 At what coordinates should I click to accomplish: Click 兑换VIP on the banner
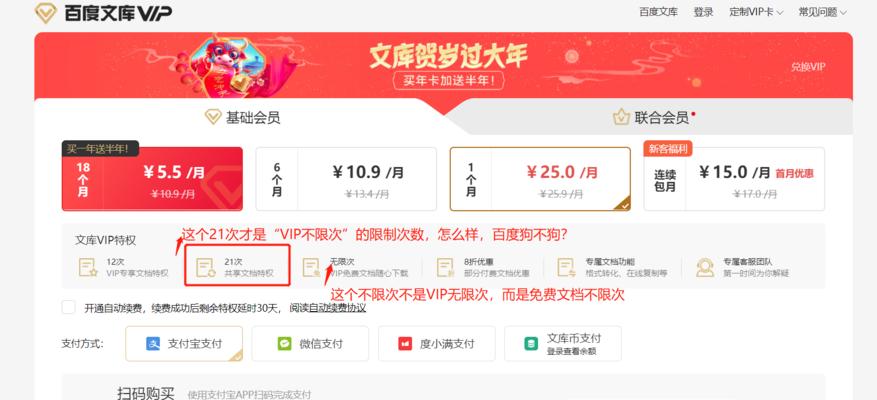click(808, 67)
